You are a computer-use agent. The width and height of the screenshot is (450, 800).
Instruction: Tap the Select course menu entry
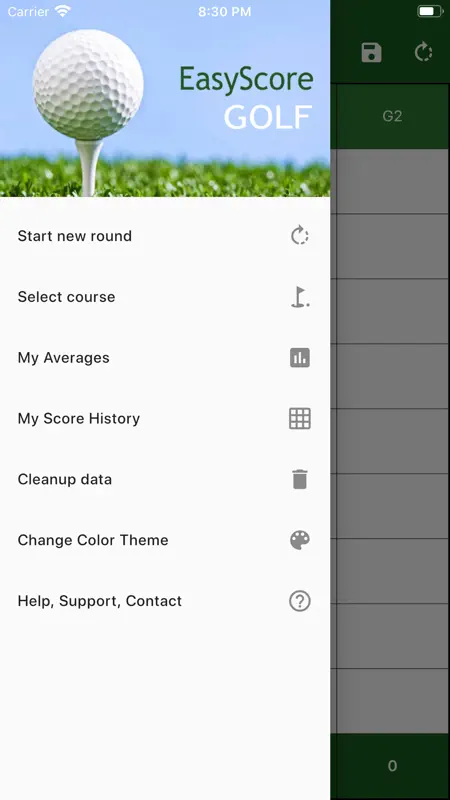[x=165, y=296]
